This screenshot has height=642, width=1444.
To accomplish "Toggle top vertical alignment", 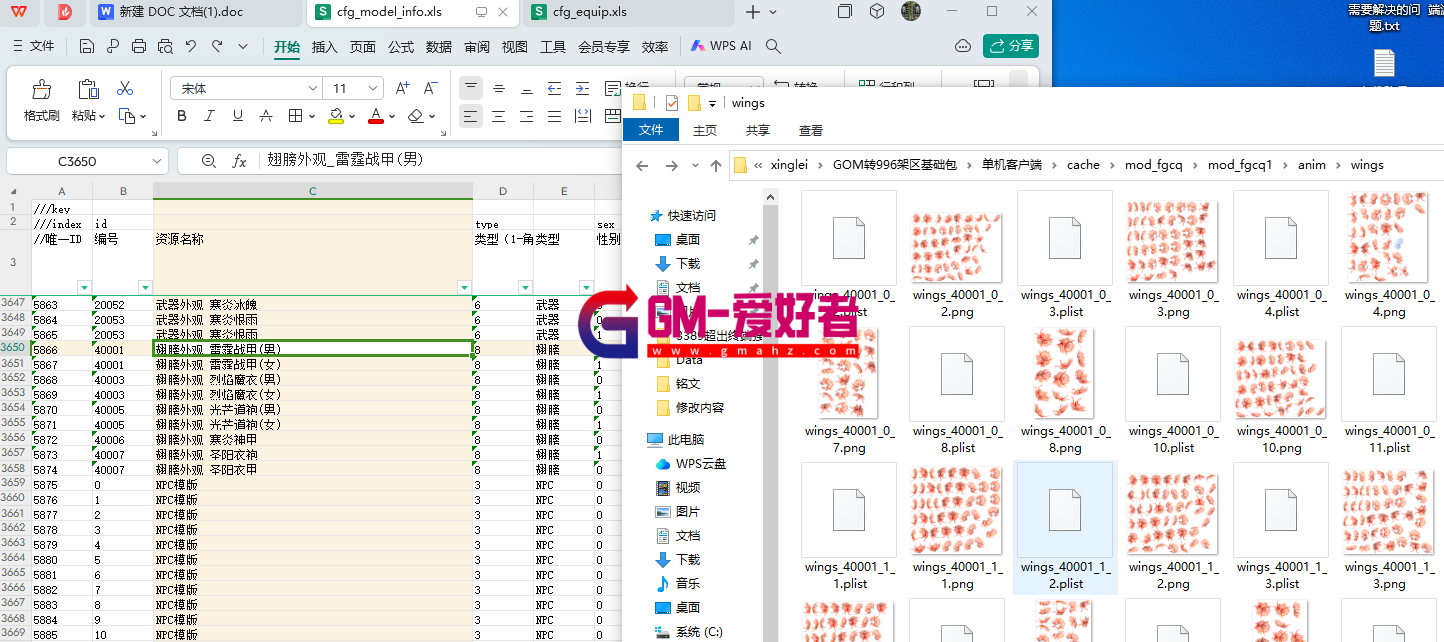I will (x=471, y=88).
